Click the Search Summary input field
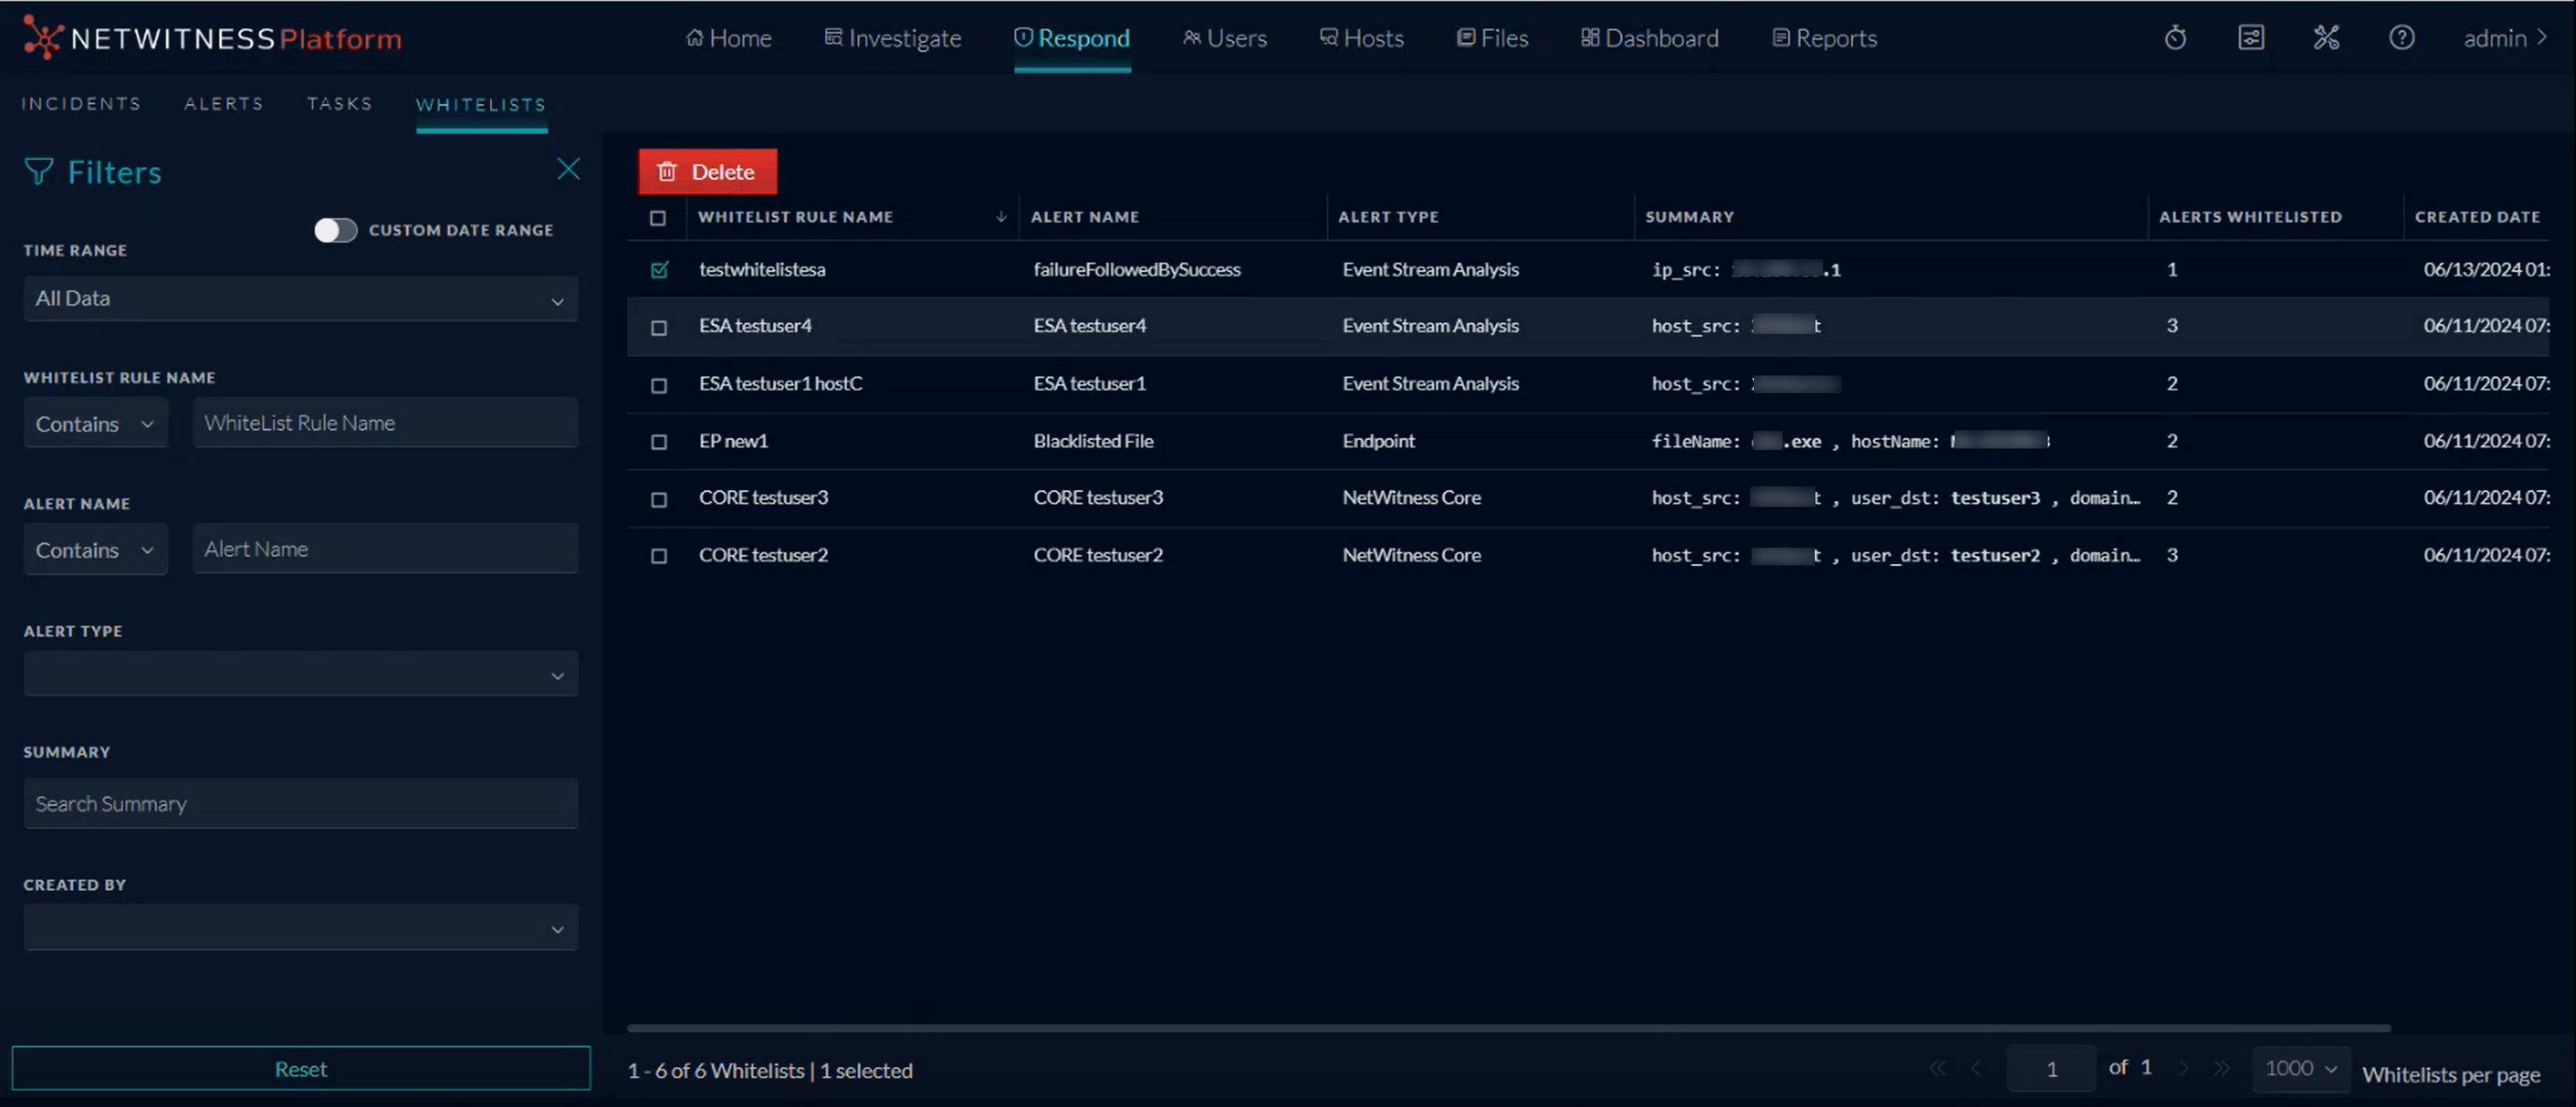2576x1107 pixels. [x=300, y=803]
